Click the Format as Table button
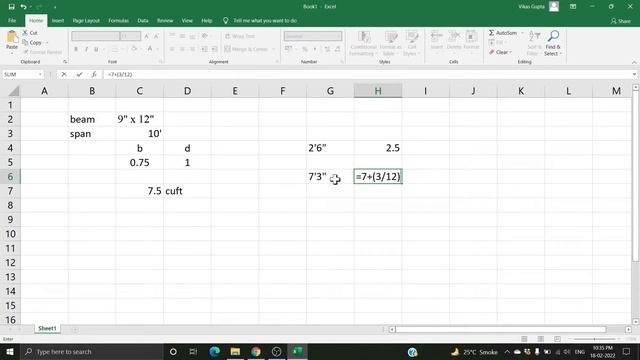Screen dimensions: 640x360 [x=390, y=43]
